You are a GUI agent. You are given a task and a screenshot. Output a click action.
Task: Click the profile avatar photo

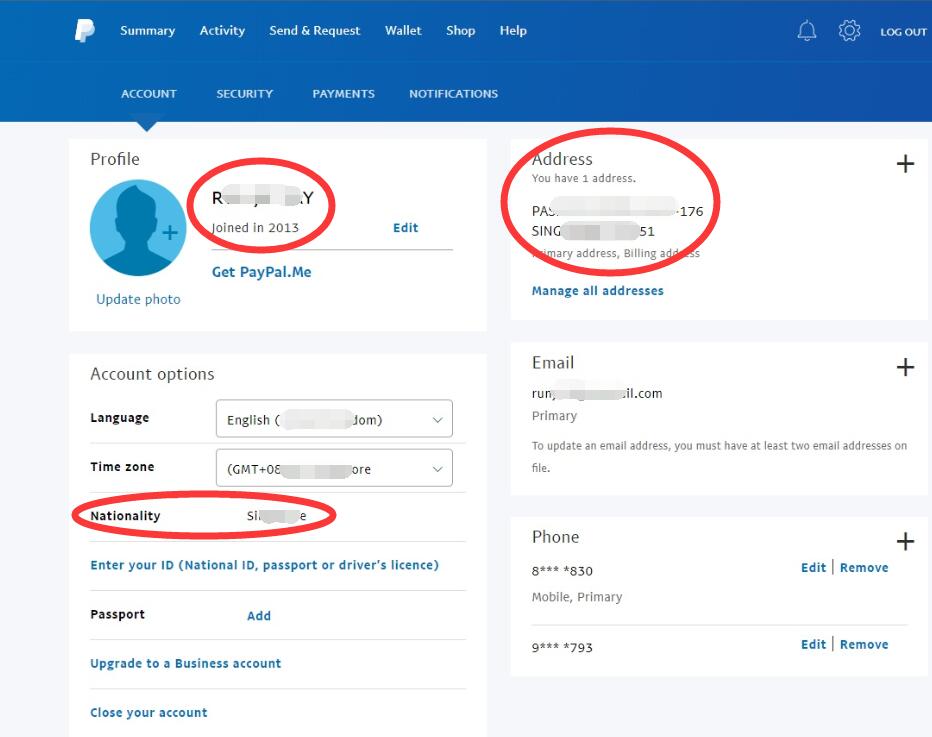(138, 228)
